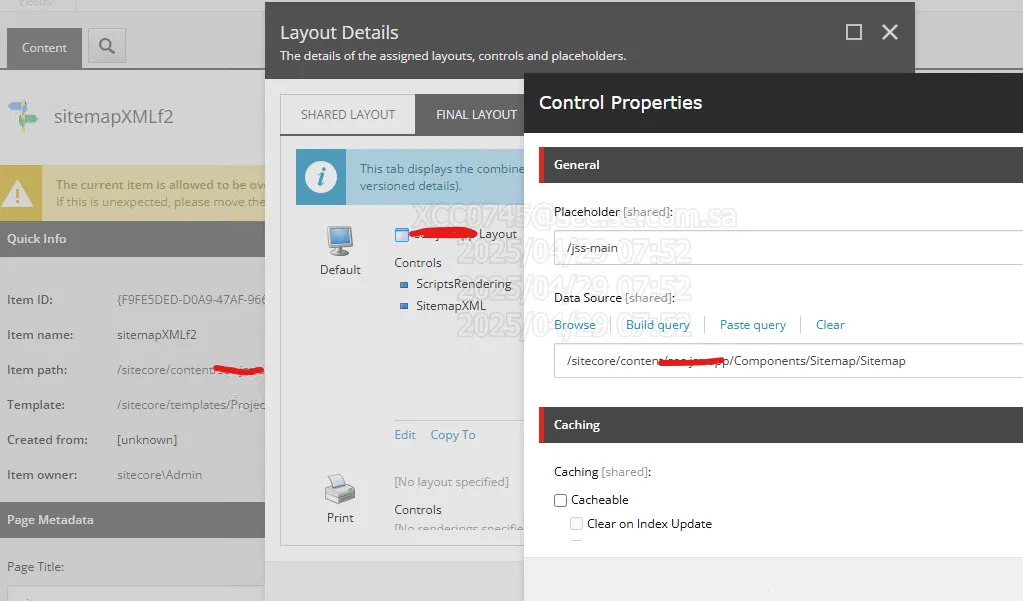Select the Default device monitor icon
Image resolution: width=1023 pixels, height=601 pixels.
click(x=340, y=240)
